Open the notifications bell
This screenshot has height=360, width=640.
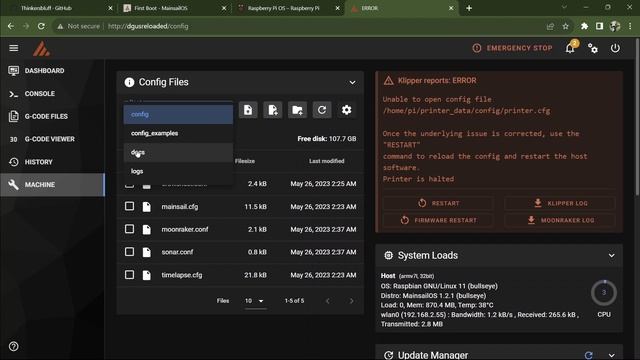pyautogui.click(x=570, y=48)
